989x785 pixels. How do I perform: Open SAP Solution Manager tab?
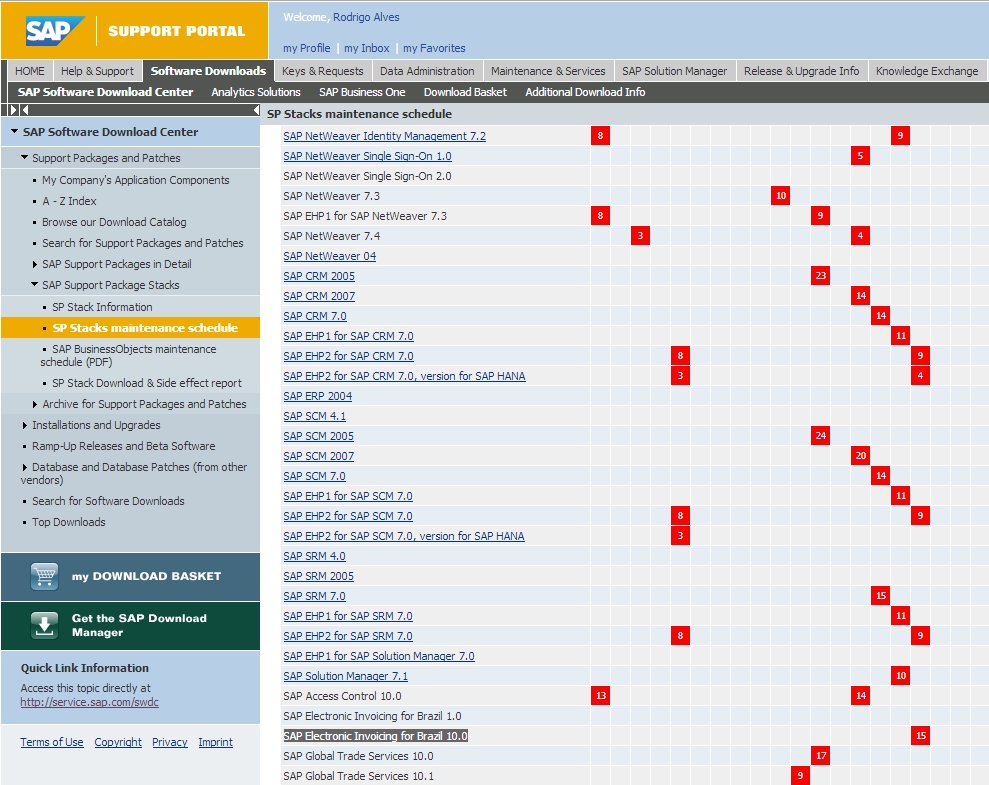(674, 71)
